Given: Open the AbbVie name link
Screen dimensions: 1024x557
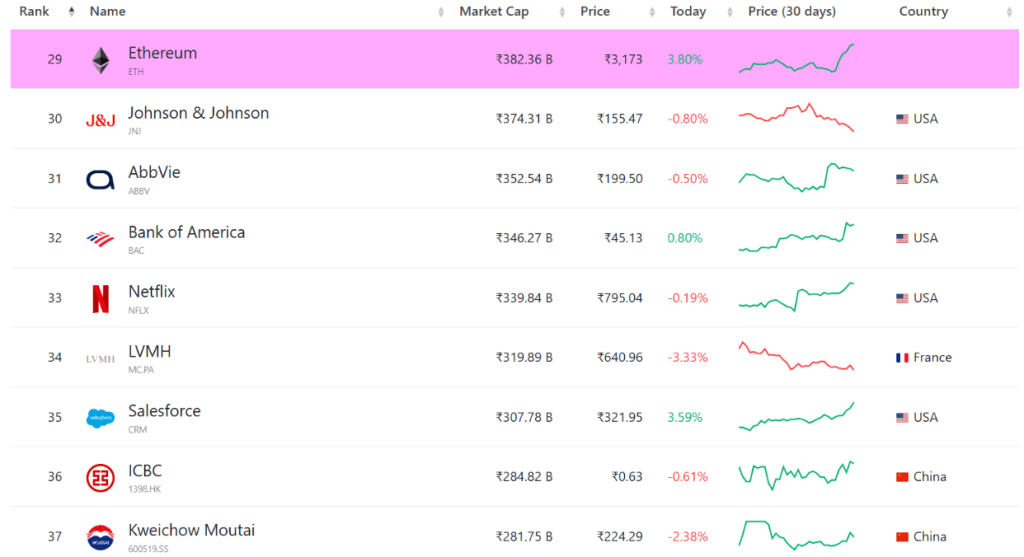Looking at the screenshot, I should (x=154, y=172).
